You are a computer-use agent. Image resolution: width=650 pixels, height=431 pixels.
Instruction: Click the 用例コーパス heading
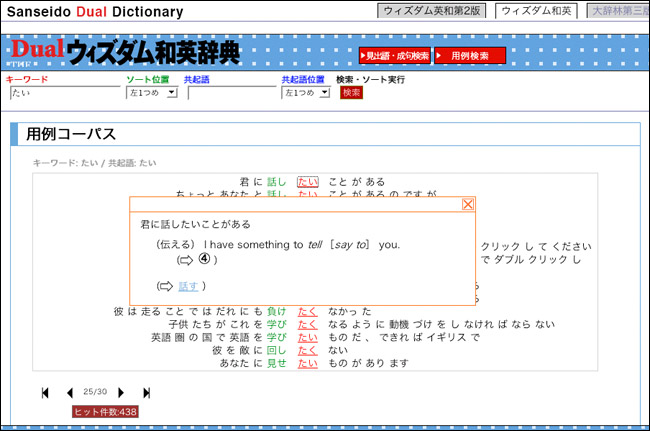click(71, 134)
